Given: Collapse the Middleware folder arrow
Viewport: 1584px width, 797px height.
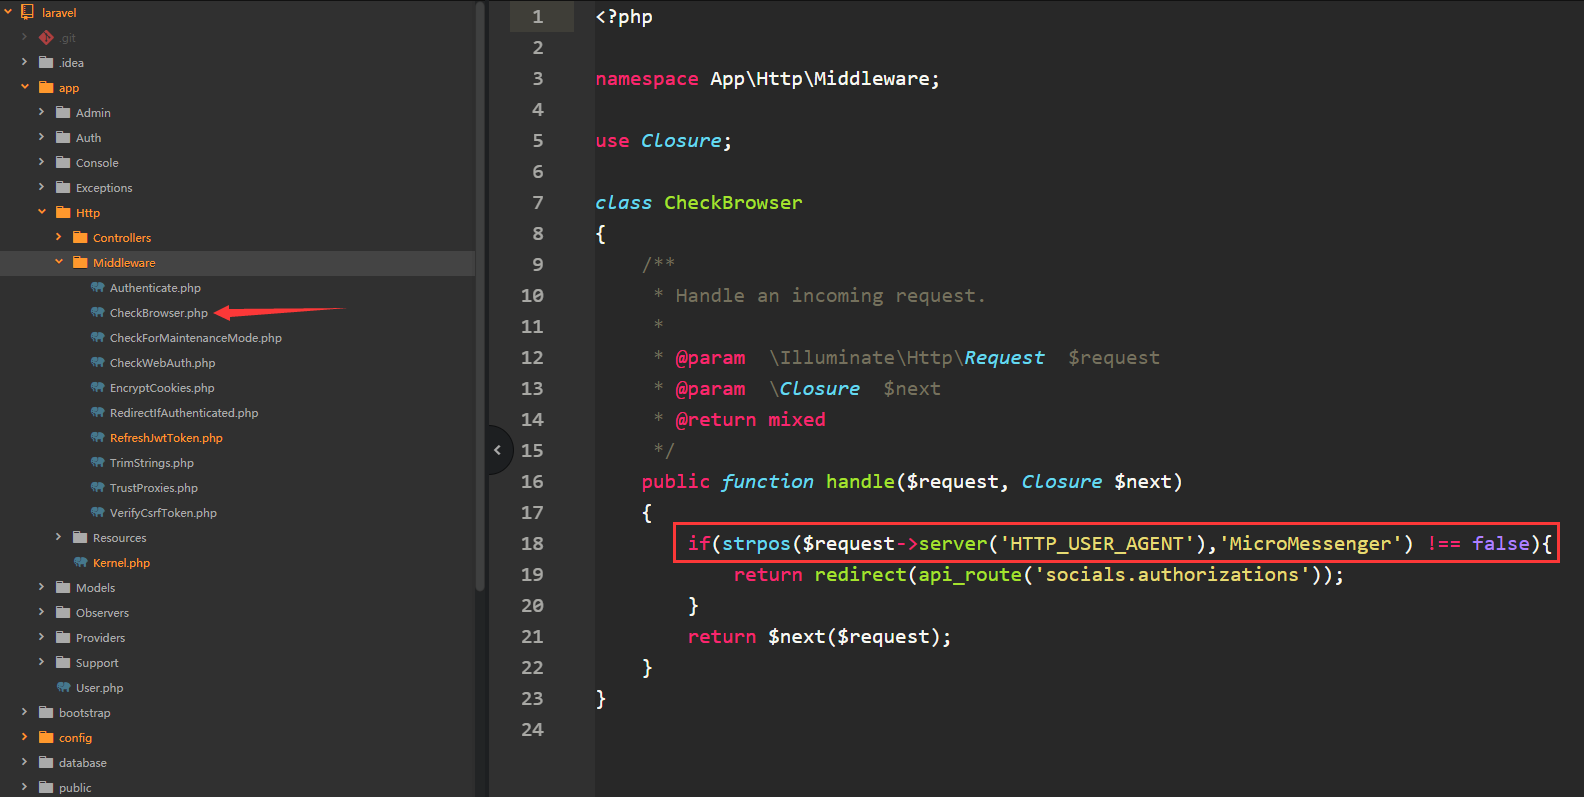Looking at the screenshot, I should click(x=59, y=262).
